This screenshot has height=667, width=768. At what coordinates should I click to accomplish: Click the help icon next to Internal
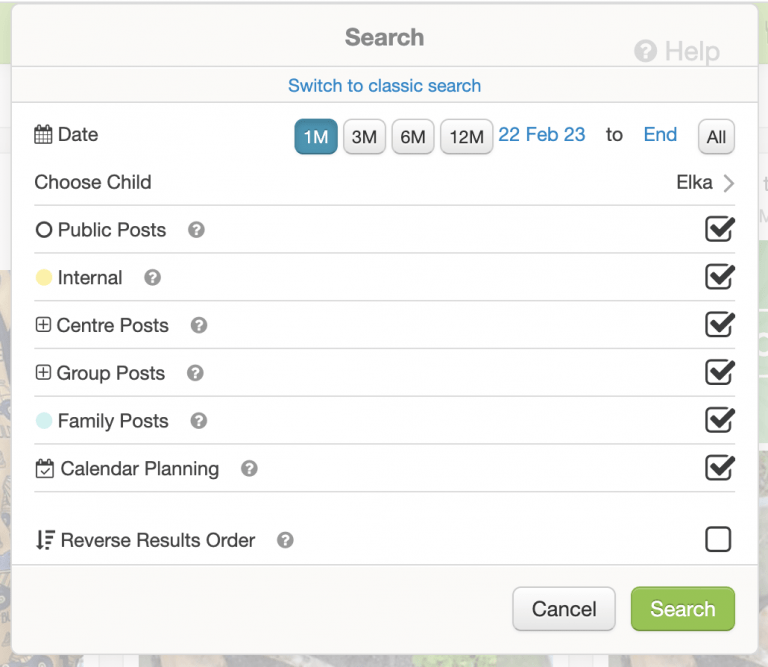(152, 278)
